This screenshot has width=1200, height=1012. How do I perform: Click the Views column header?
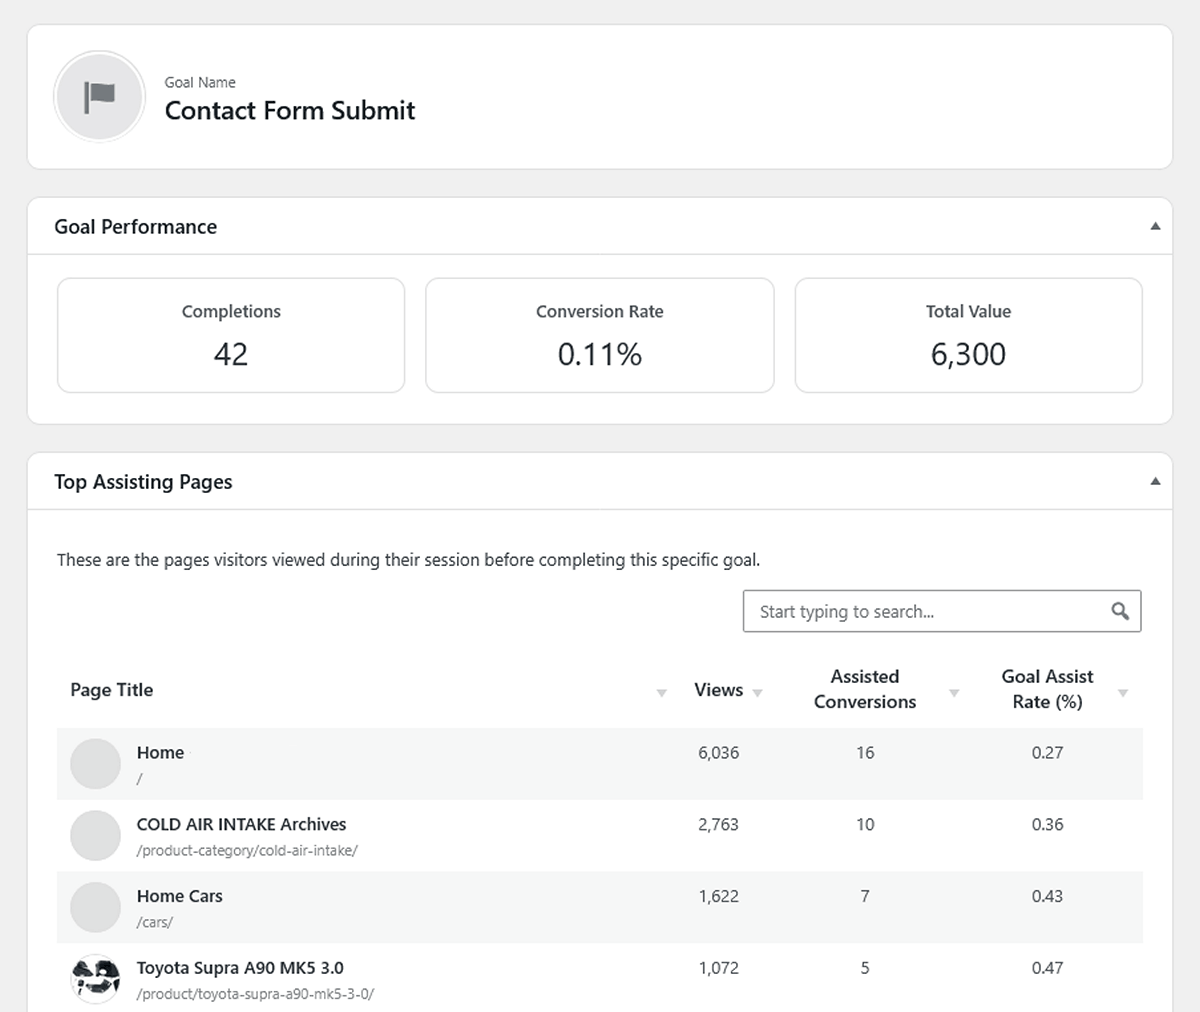[718, 690]
